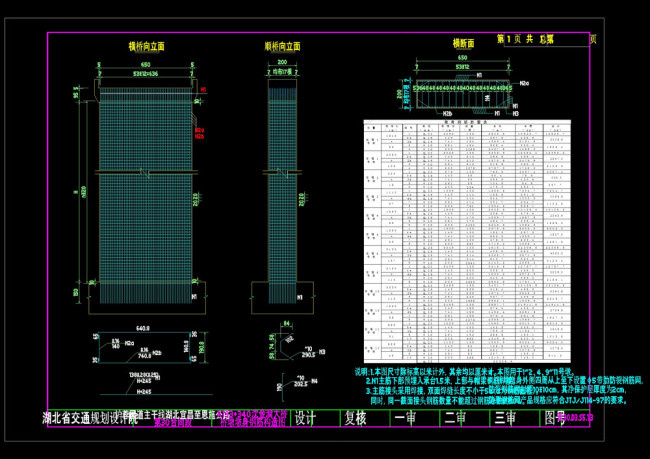The height and width of the screenshot is (459, 650).
Task: Select the M2a callout in 横断面
Action: [524, 83]
